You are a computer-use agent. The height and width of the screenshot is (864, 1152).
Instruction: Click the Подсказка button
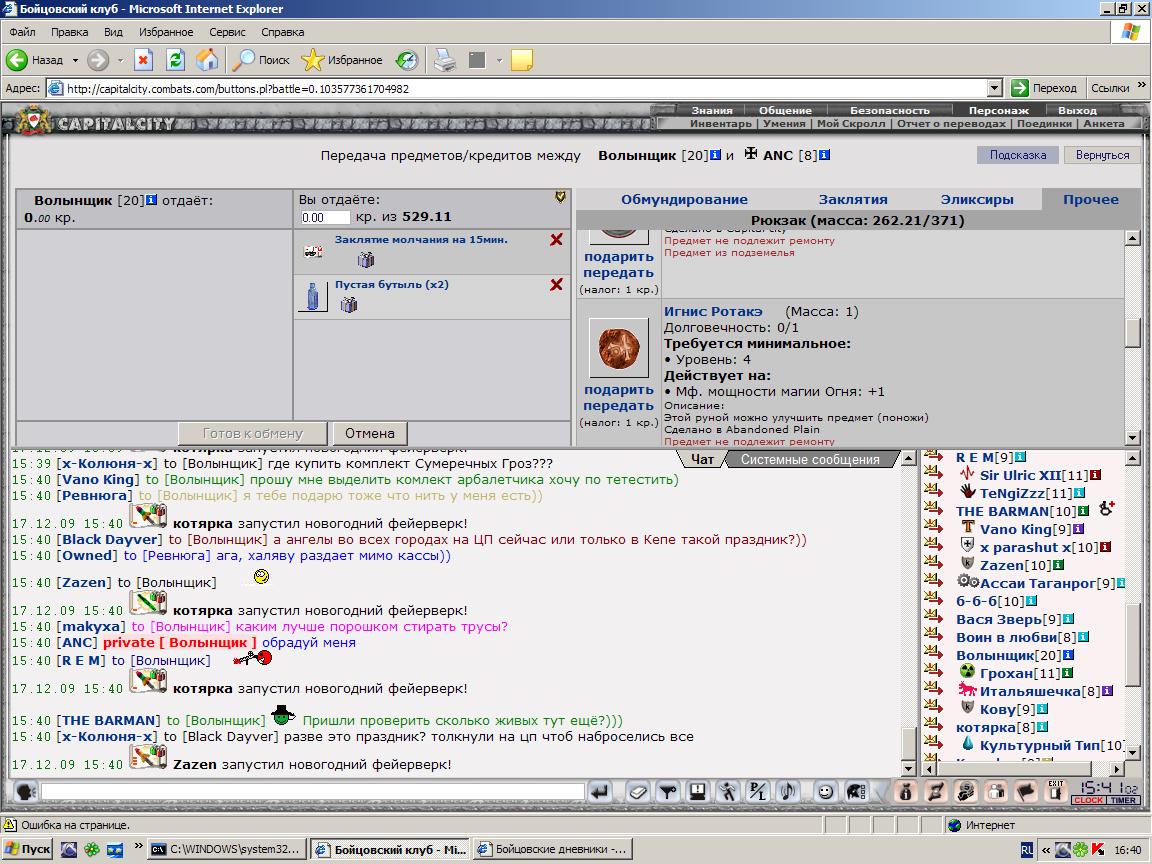click(1018, 155)
